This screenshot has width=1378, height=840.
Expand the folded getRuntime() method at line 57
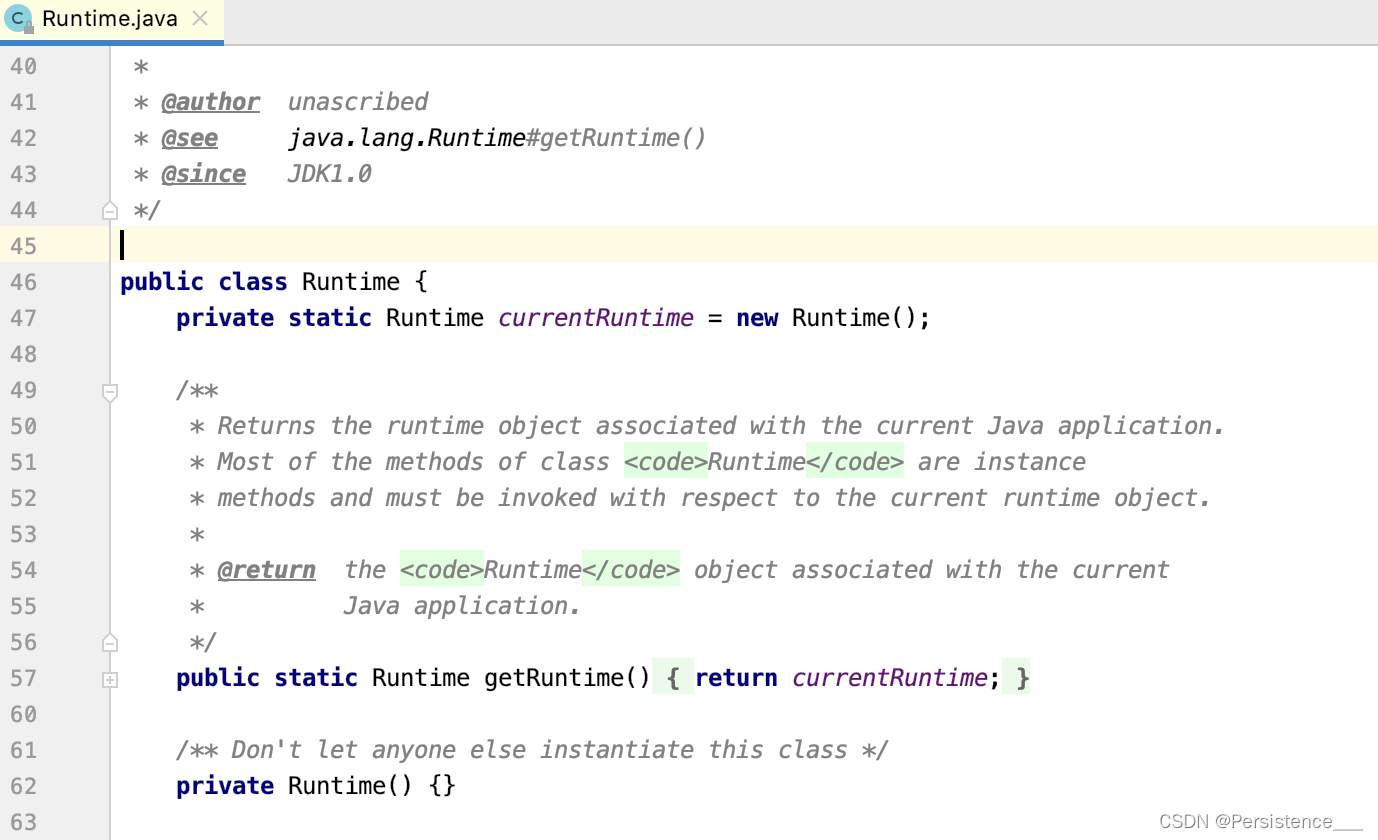point(110,679)
